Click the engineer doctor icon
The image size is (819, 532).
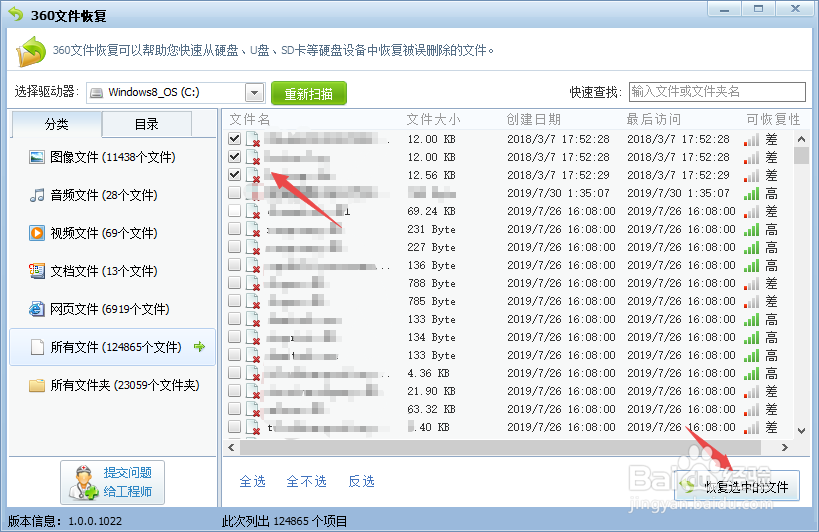(x=84, y=482)
